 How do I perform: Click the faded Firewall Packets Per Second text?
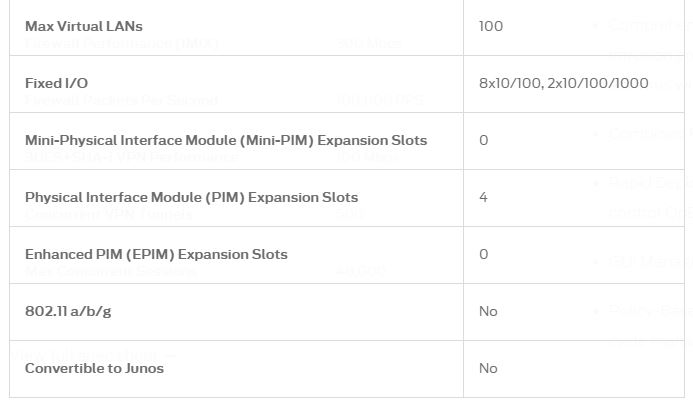(122, 100)
